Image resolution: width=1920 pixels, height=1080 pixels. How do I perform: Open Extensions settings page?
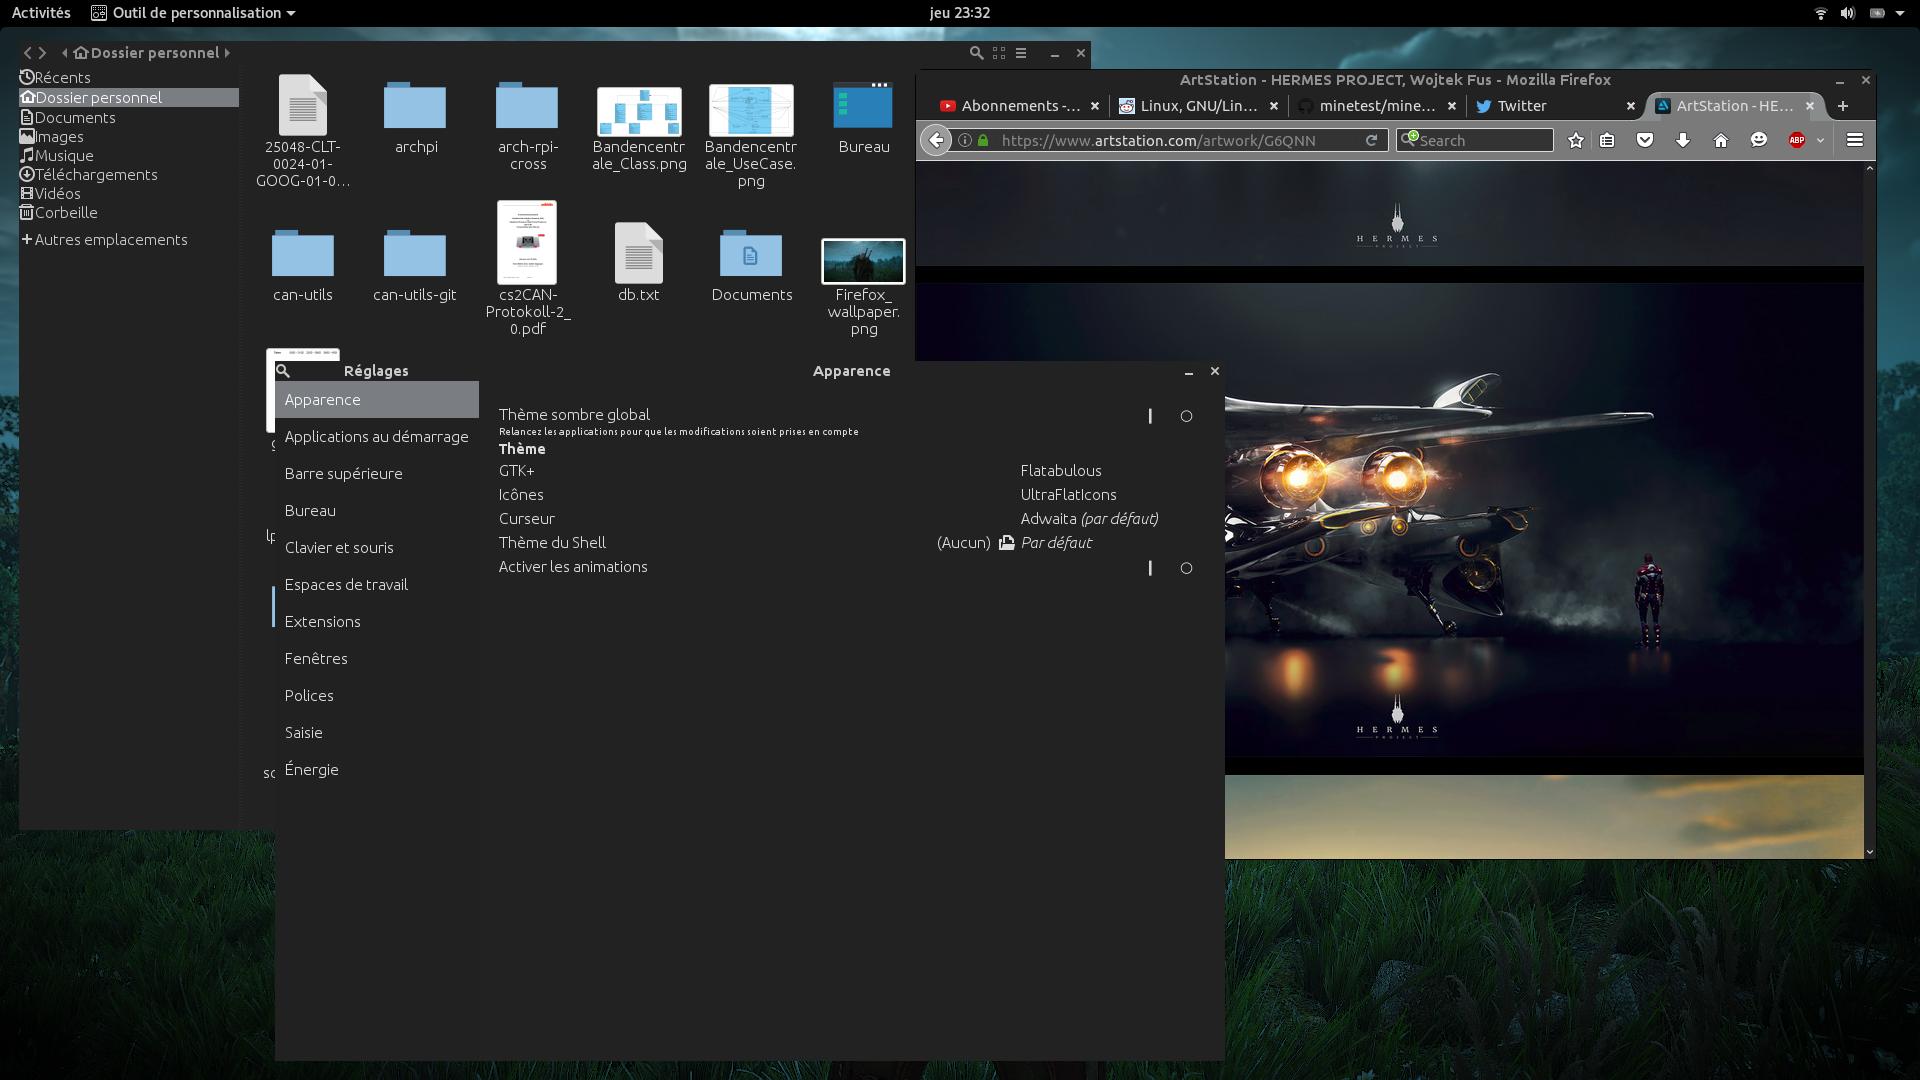pos(377,622)
